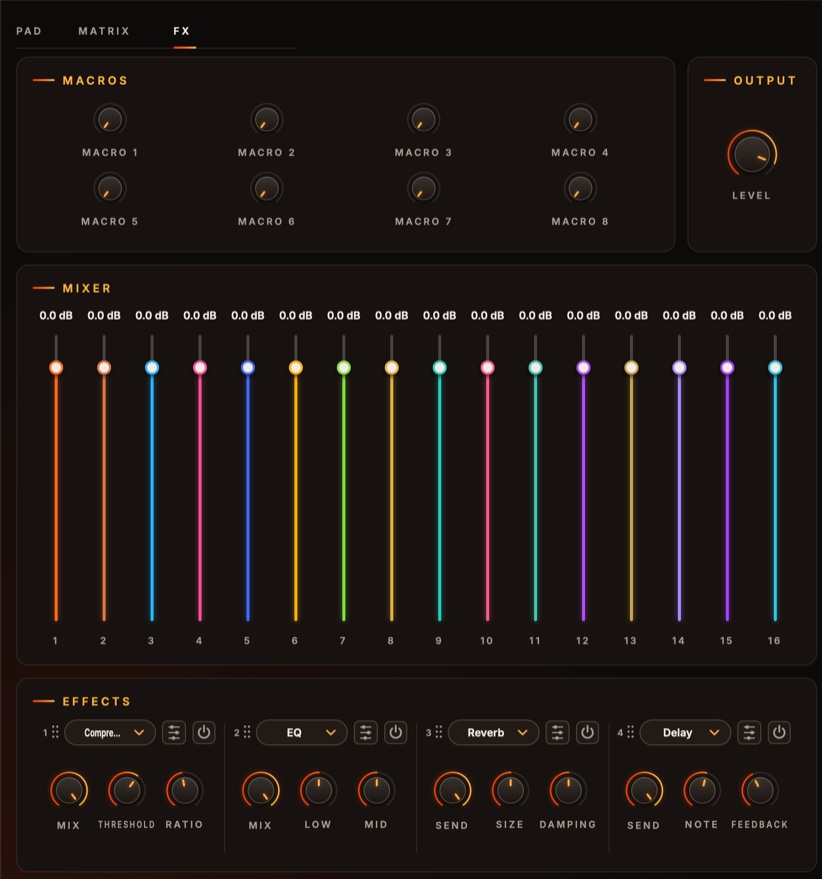Image resolution: width=822 pixels, height=879 pixels.
Task: Click the mixer channel 16 fader handle
Action: click(775, 368)
